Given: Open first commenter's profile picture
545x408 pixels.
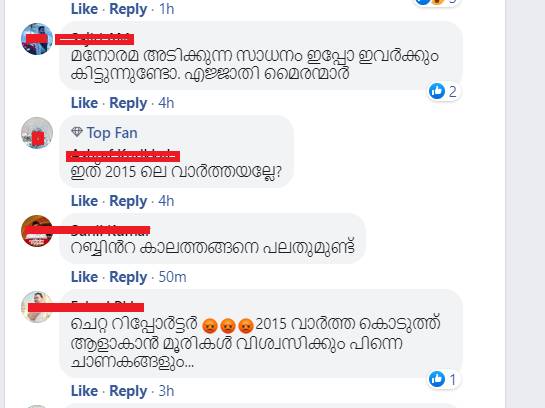Looking at the screenshot, I should [37, 39].
